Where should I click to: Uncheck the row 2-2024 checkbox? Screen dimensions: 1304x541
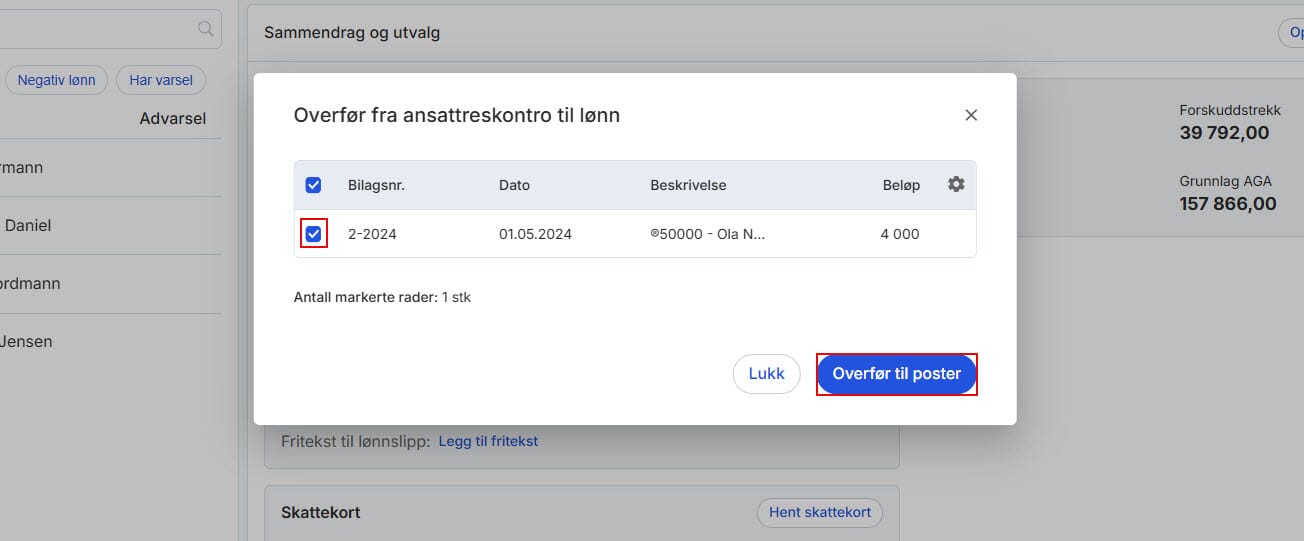click(313, 234)
